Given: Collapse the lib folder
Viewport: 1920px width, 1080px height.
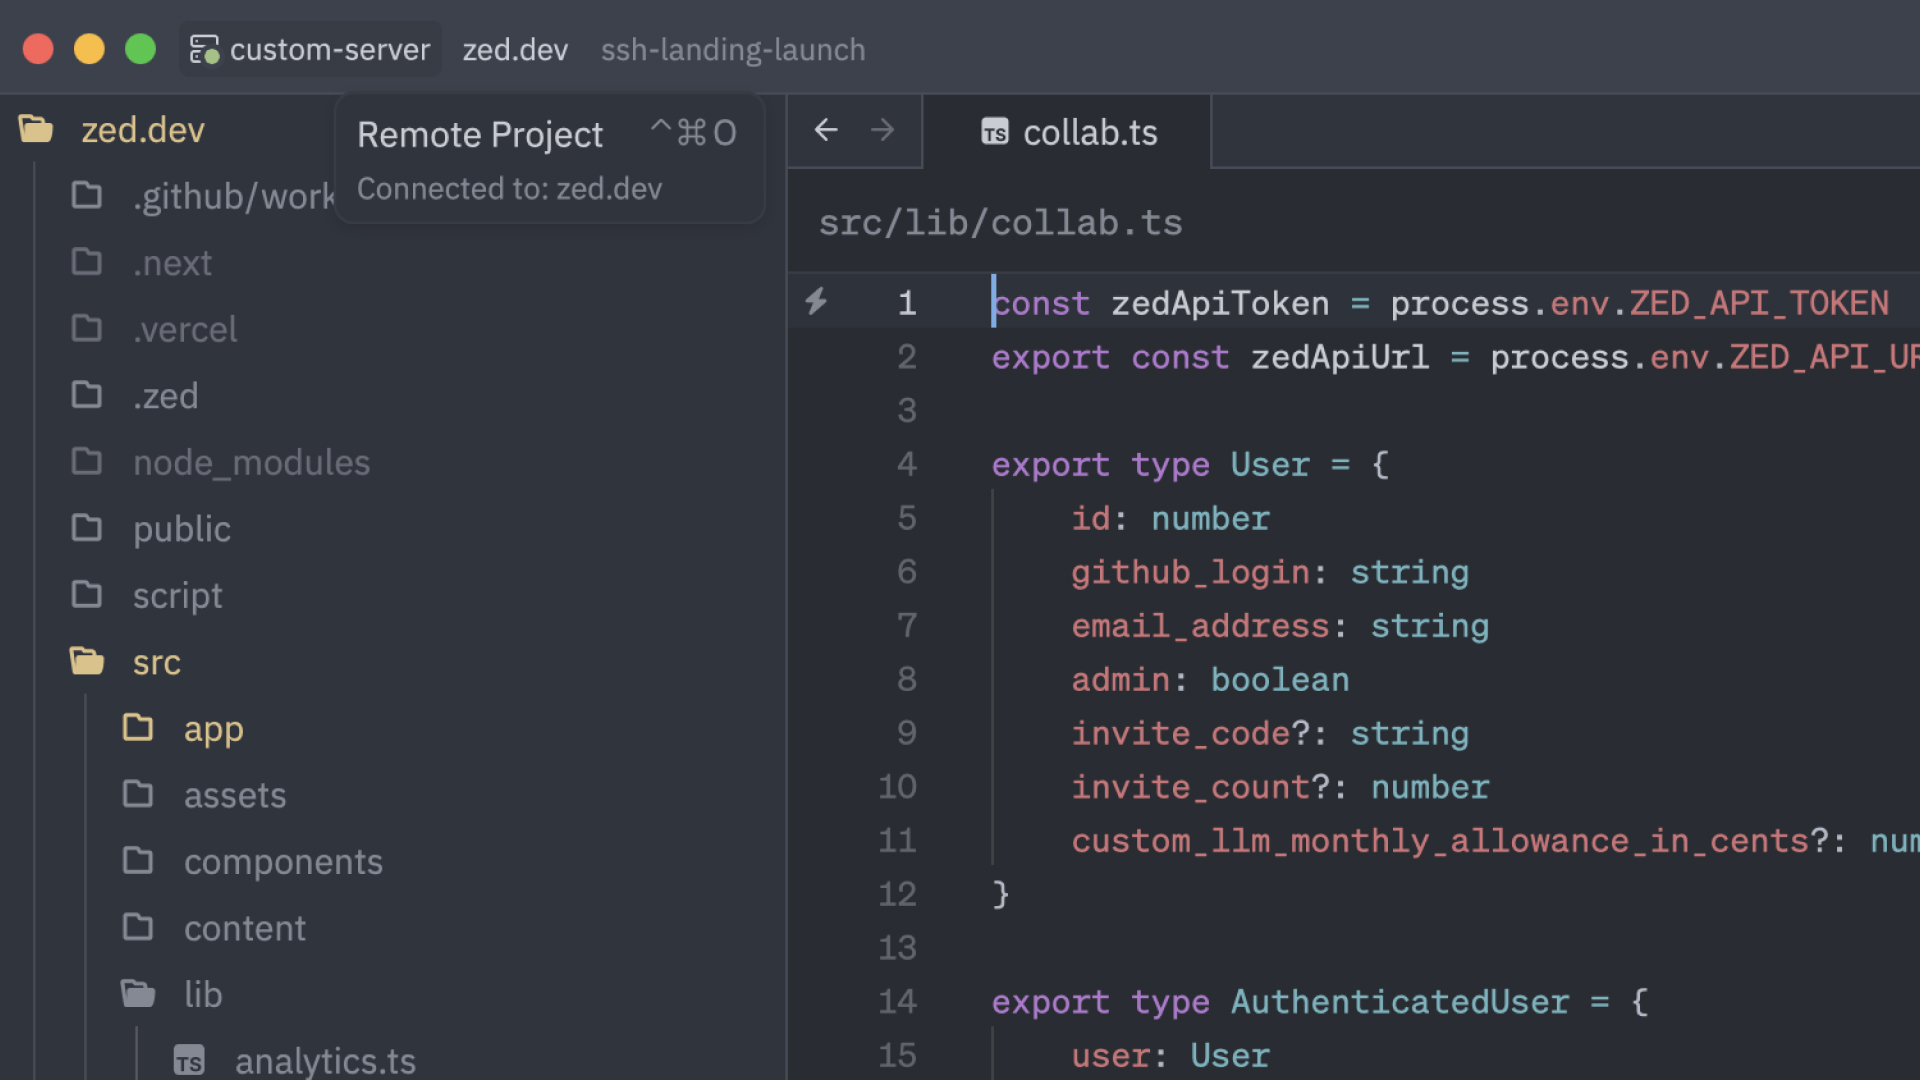Looking at the screenshot, I should coord(203,994).
